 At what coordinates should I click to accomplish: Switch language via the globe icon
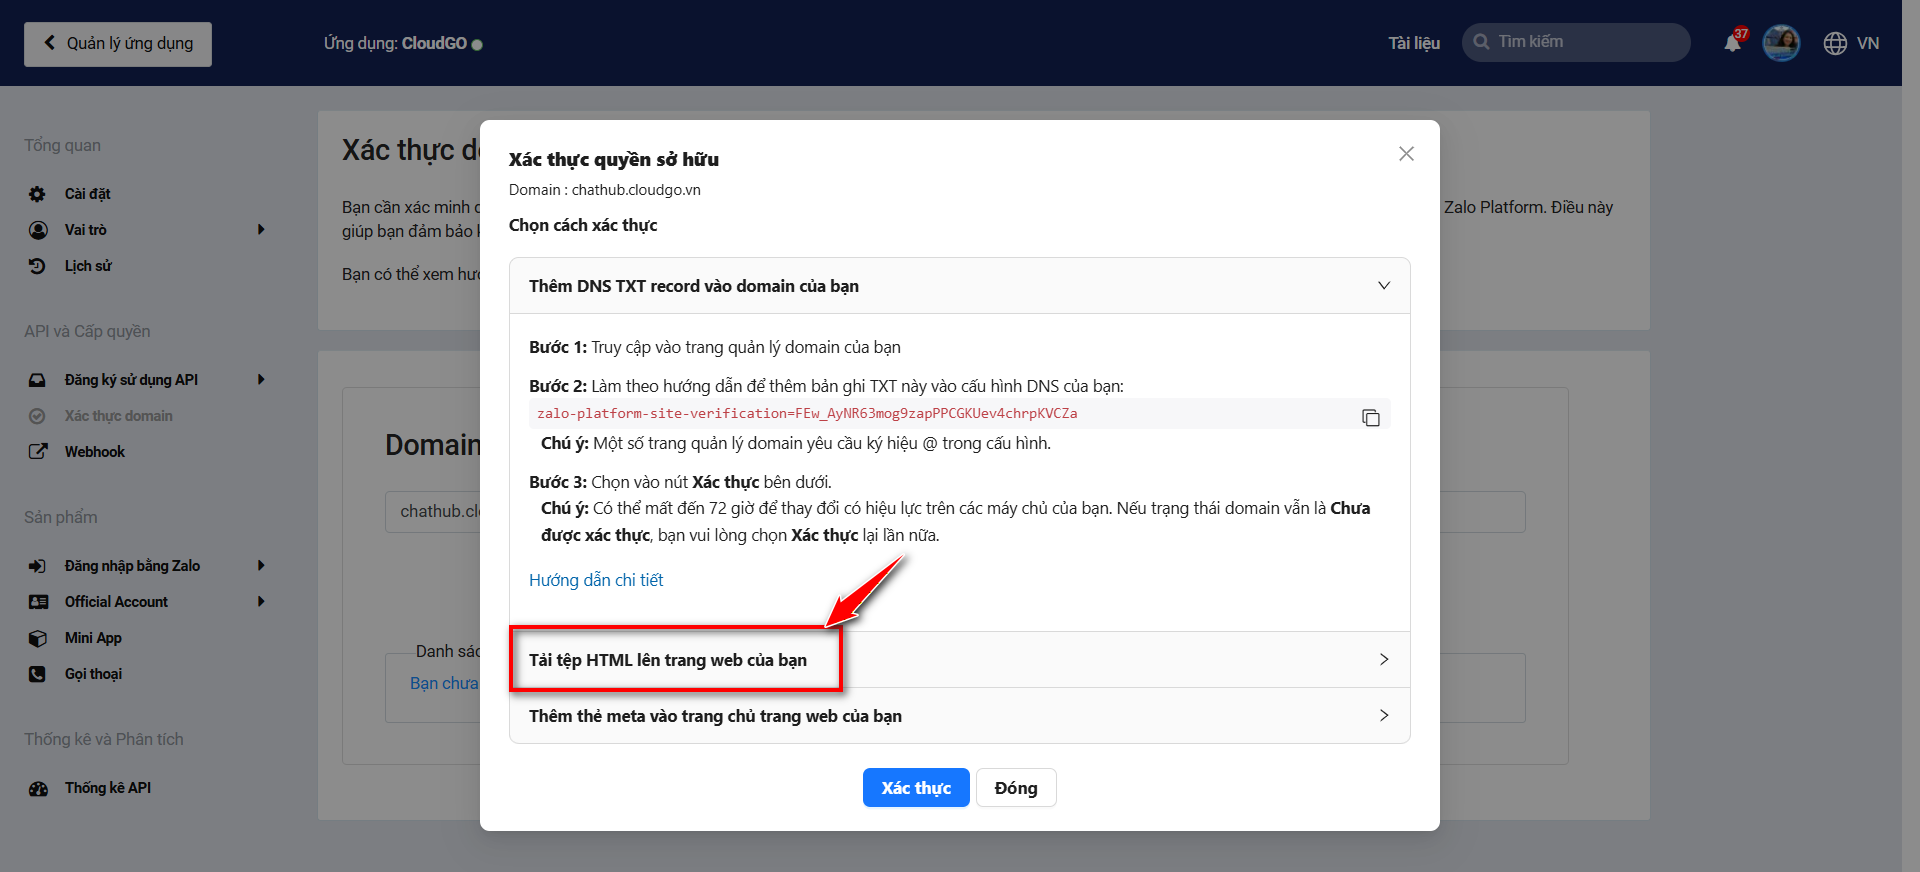(1835, 43)
